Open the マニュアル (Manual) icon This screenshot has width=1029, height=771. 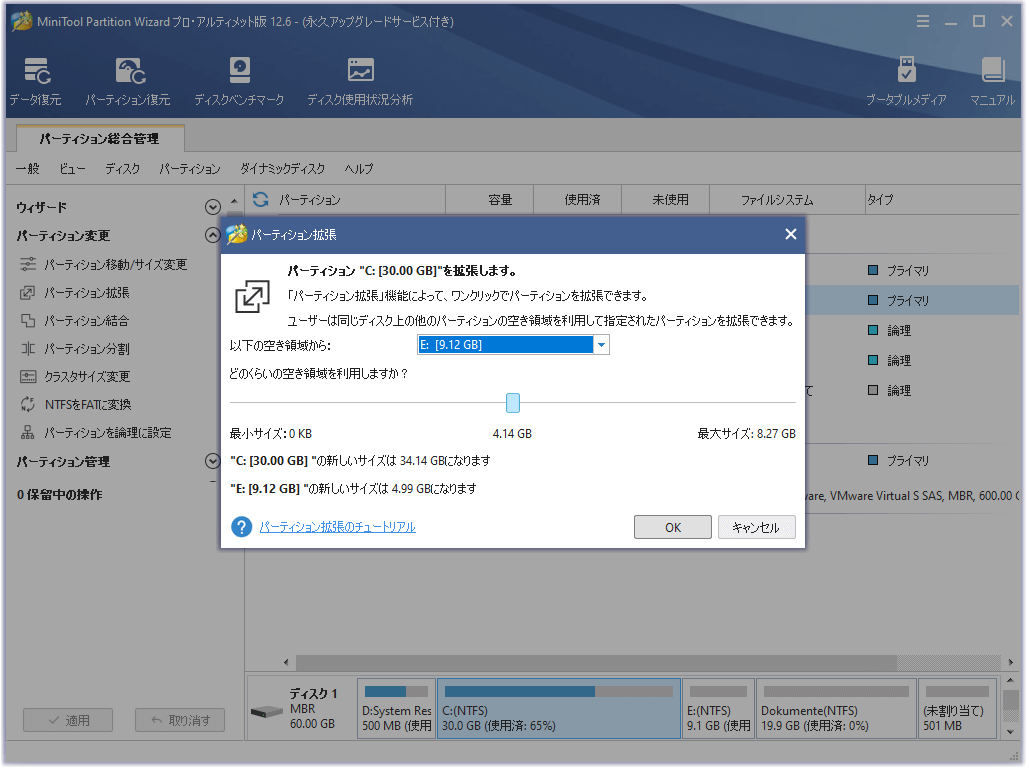click(x=992, y=80)
